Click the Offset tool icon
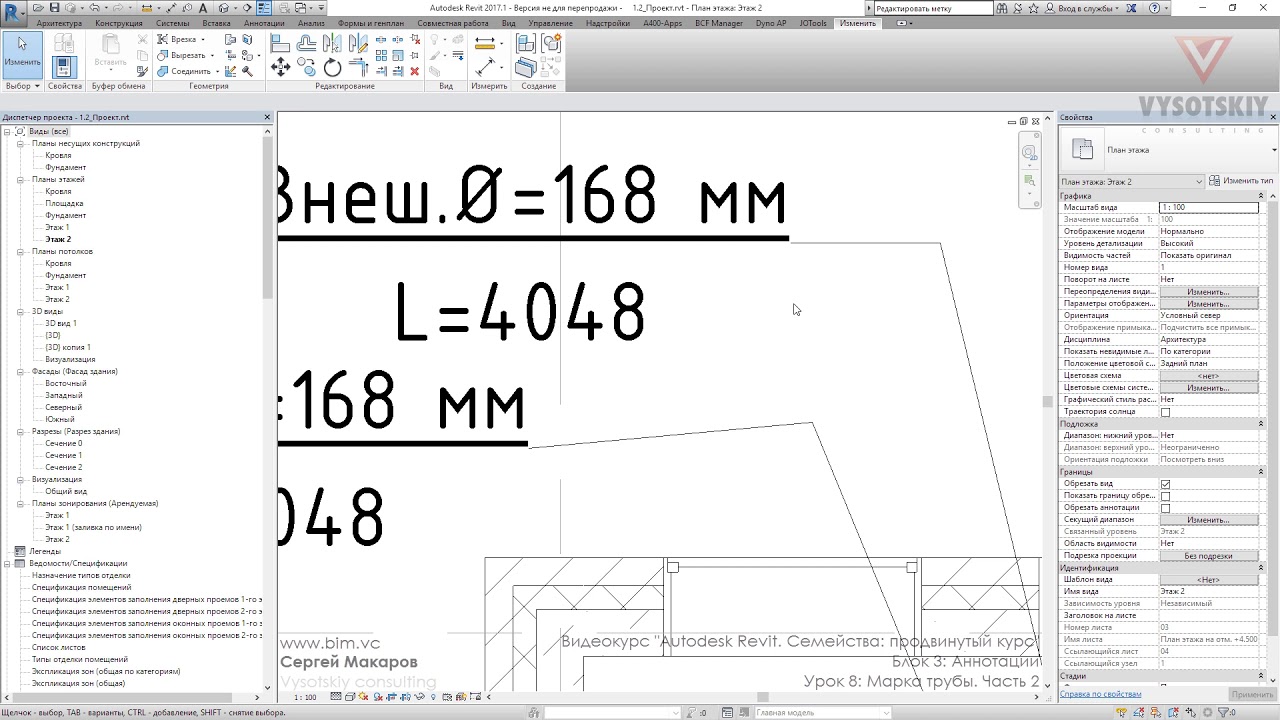Viewport: 1280px width, 720px height. pyautogui.click(x=306, y=43)
